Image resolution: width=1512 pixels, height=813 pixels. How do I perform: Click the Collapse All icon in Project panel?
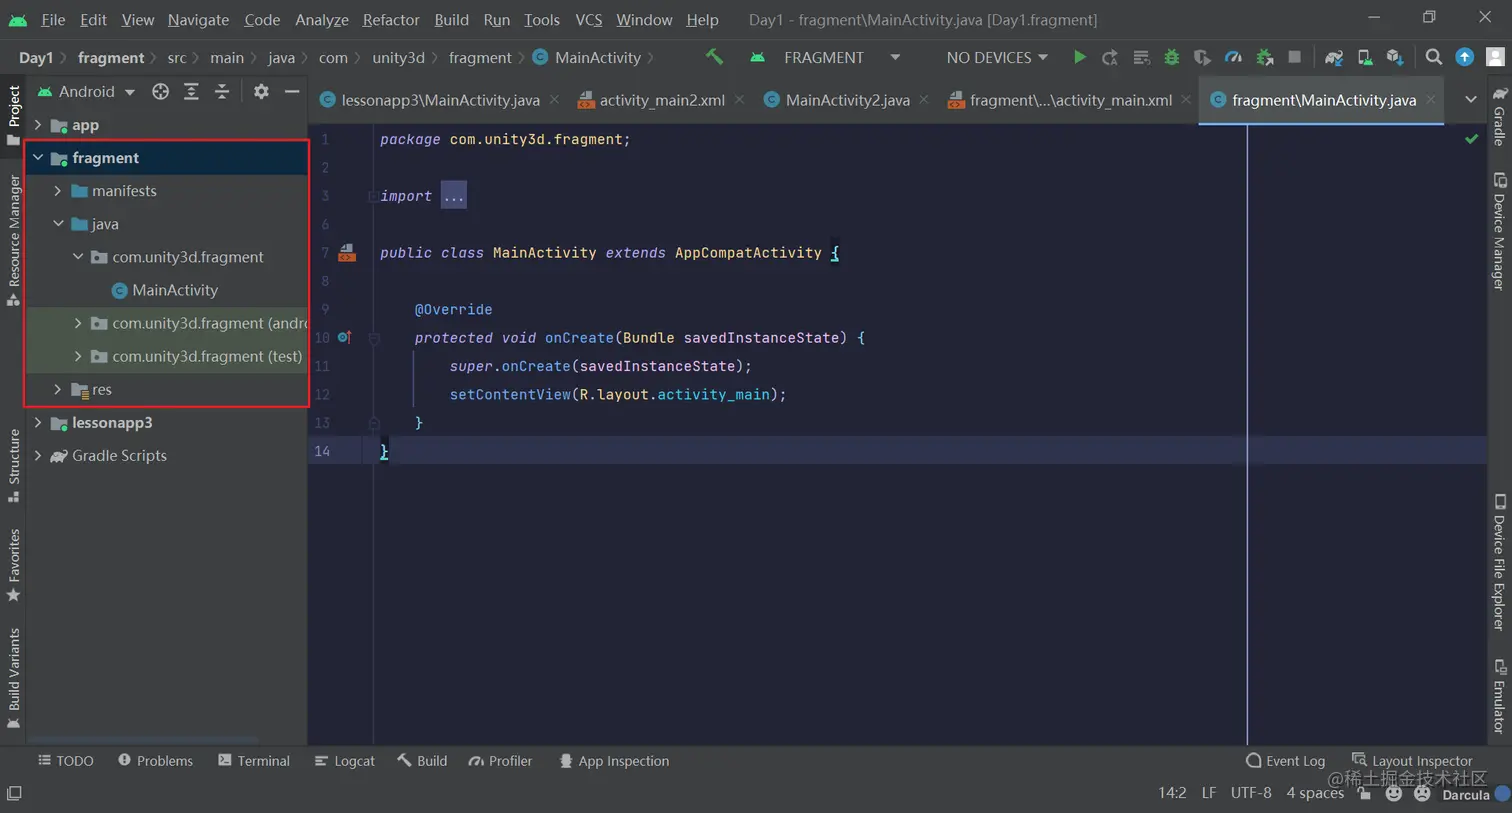point(222,91)
